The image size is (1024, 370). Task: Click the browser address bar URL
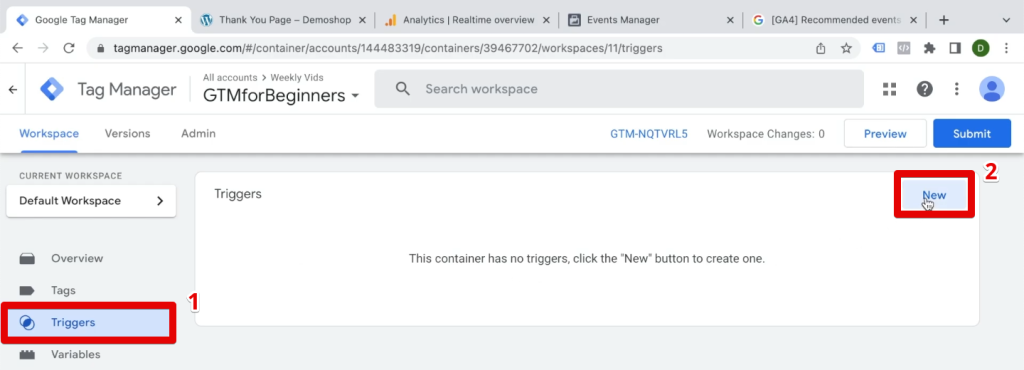[x=388, y=48]
